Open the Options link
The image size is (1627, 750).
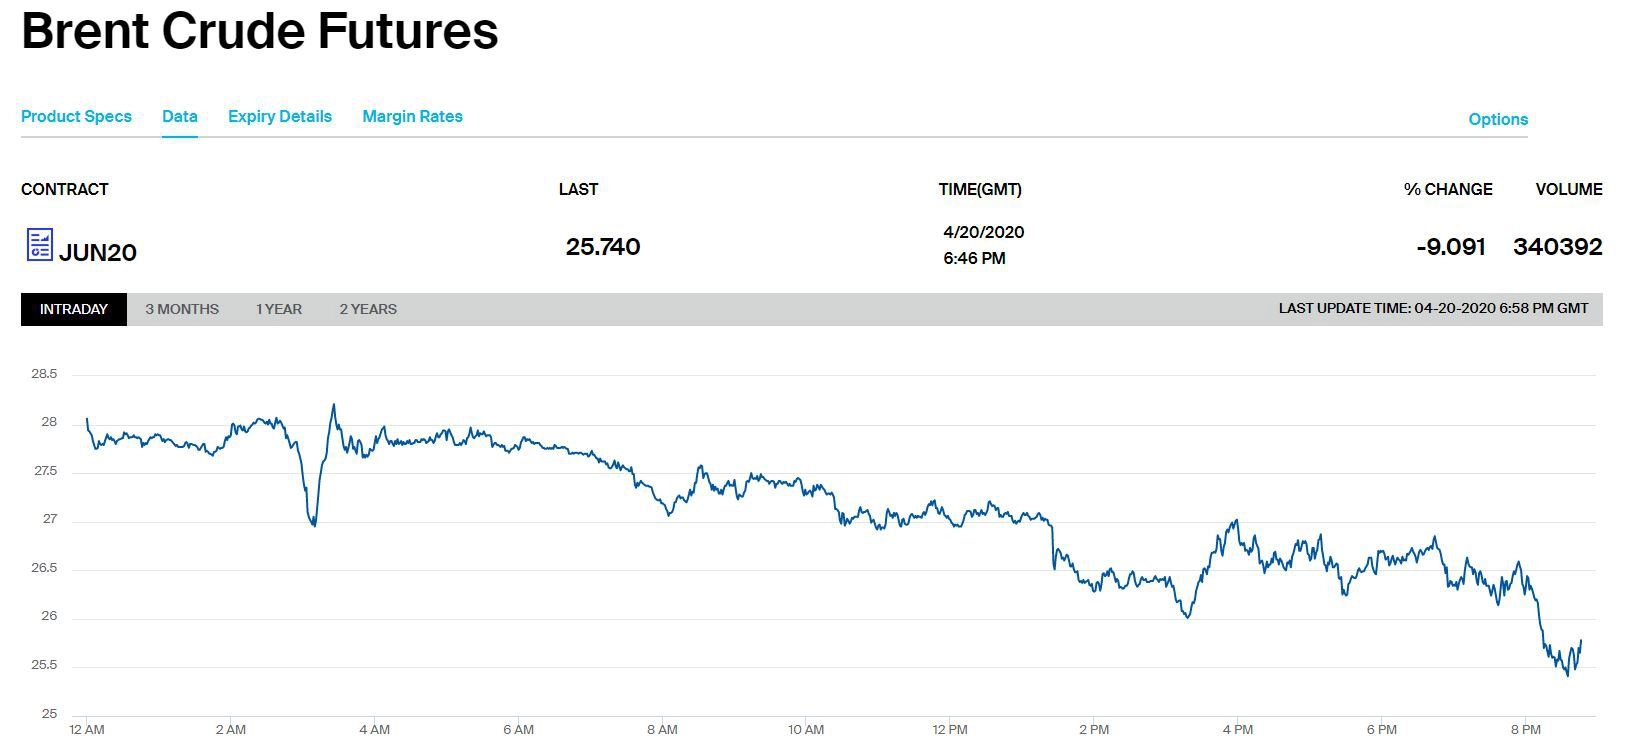pyautogui.click(x=1498, y=119)
